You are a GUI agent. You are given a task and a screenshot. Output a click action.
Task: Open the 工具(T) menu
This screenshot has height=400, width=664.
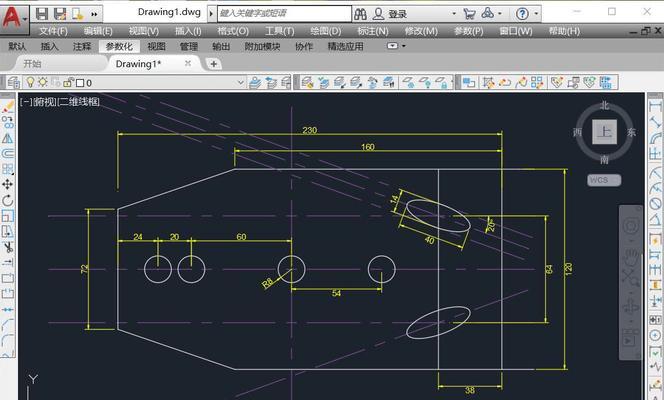[x=279, y=31]
